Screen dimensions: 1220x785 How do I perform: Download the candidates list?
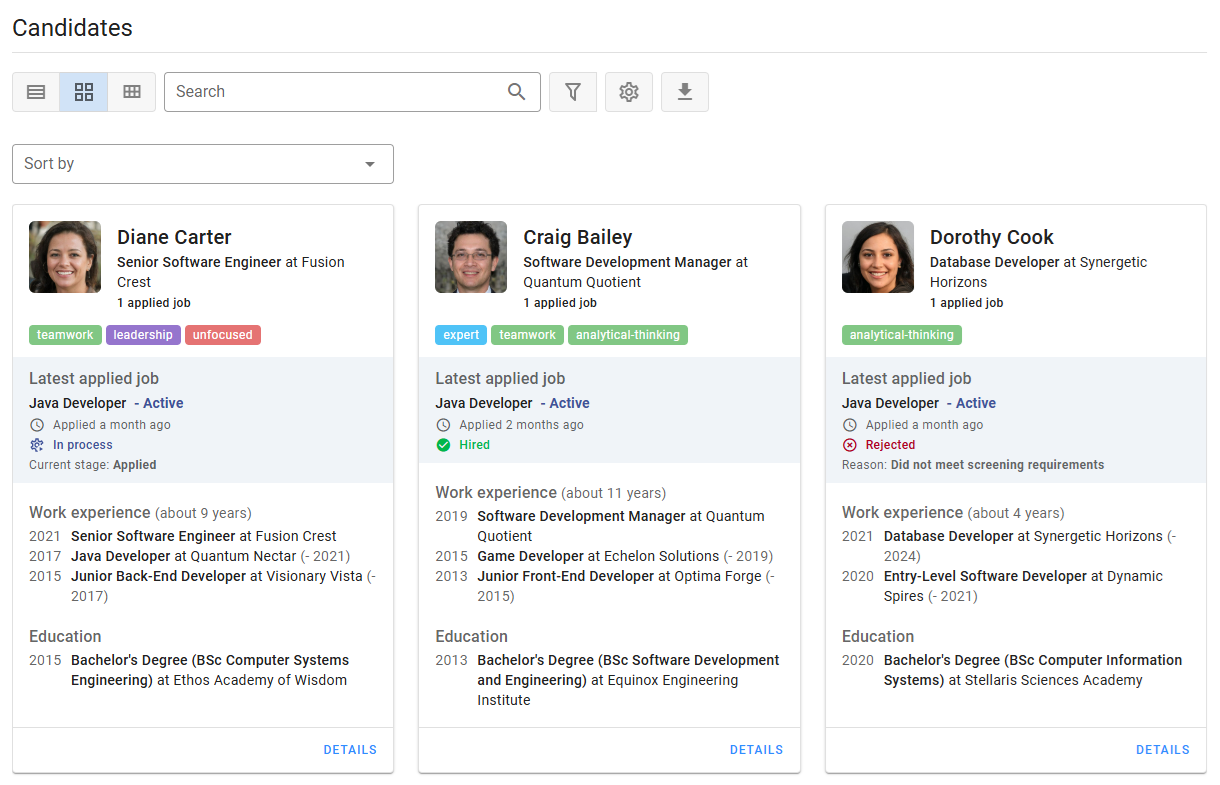pos(685,92)
